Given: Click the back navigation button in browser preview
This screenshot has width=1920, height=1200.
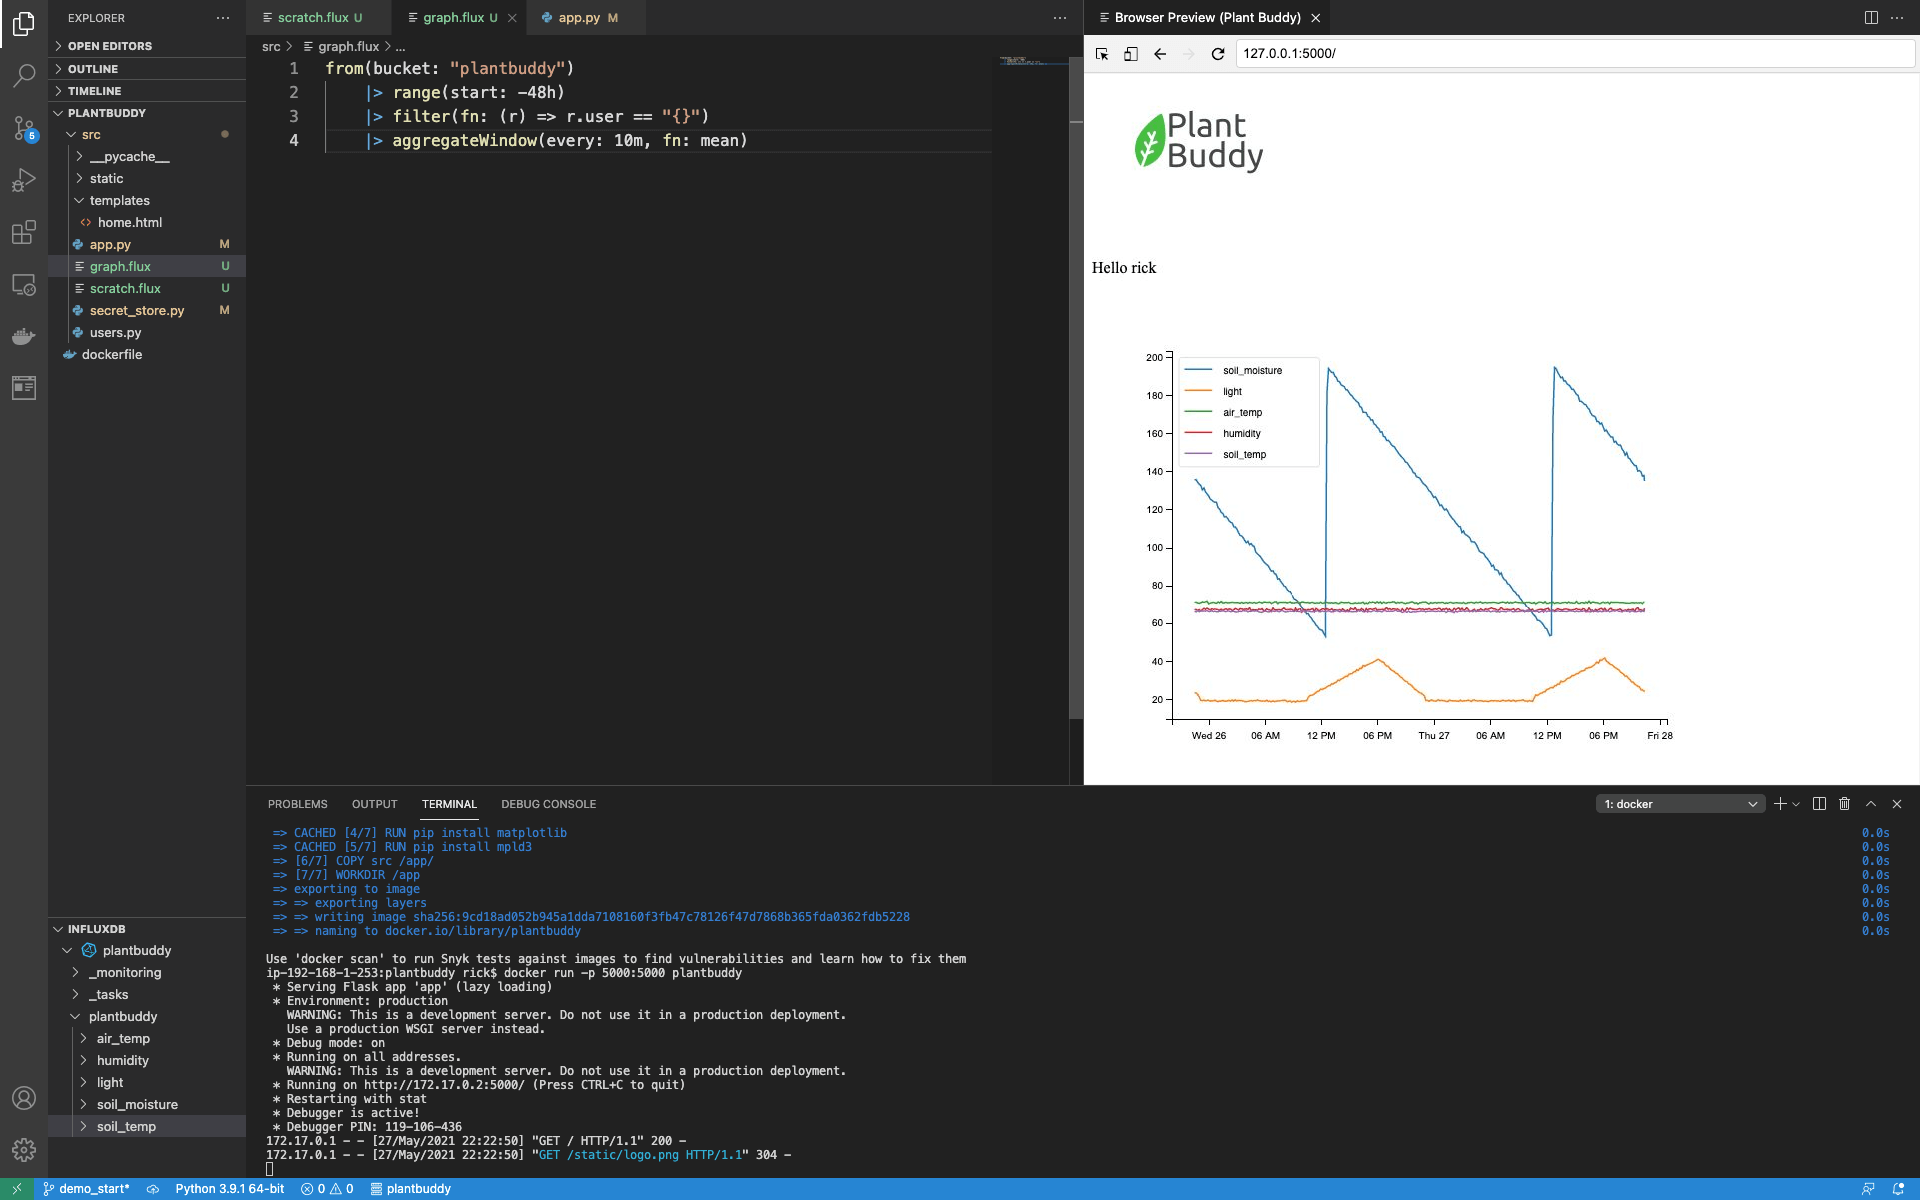Looking at the screenshot, I should pos(1161,54).
